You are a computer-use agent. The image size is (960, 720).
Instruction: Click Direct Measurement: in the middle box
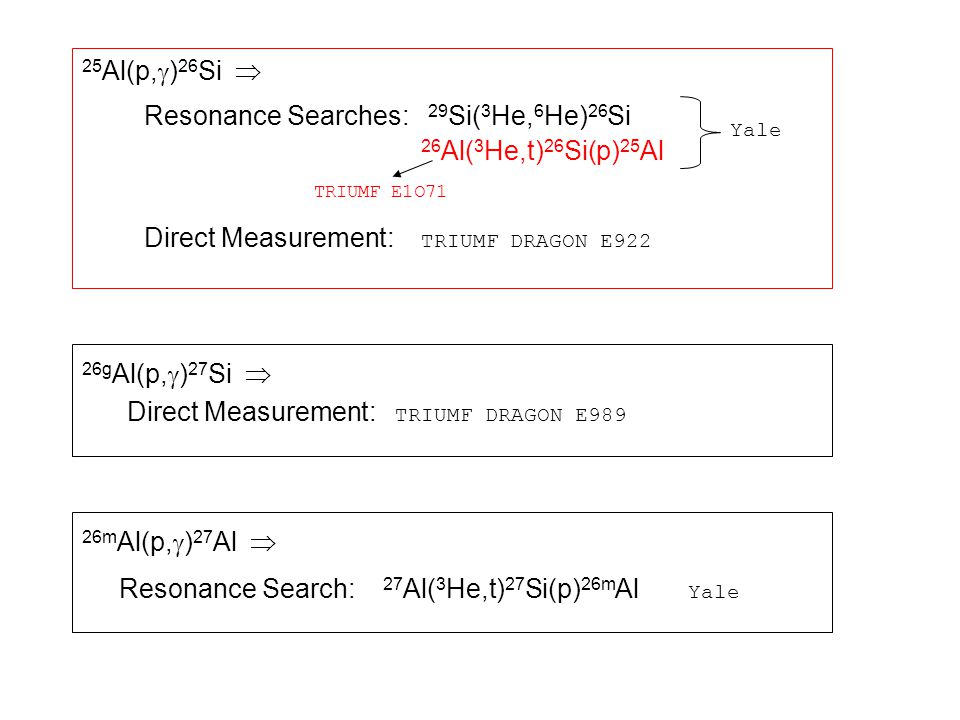tap(251, 412)
